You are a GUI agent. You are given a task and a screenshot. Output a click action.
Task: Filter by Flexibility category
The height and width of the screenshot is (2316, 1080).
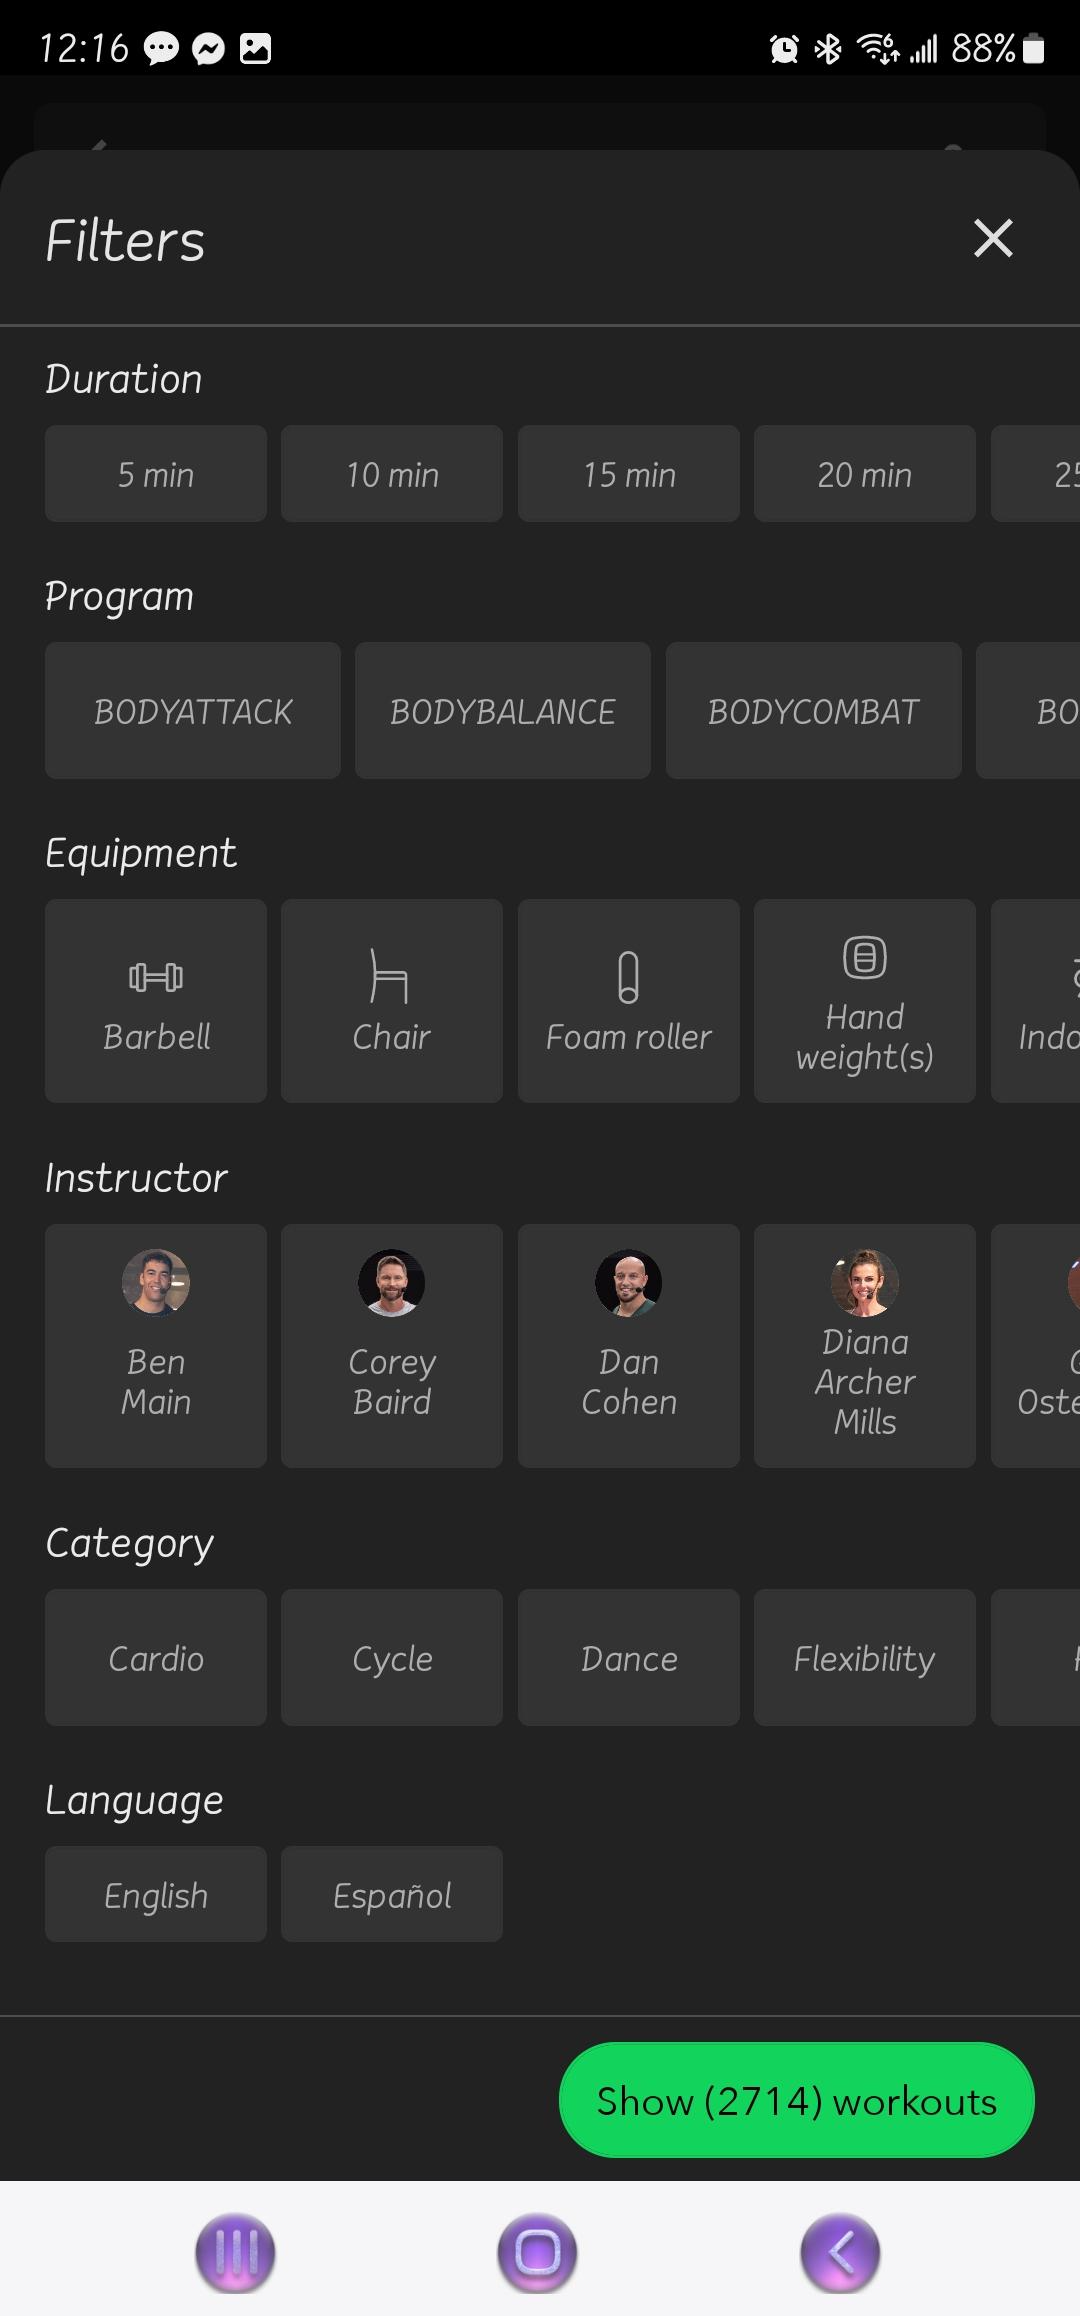pyautogui.click(x=865, y=1658)
